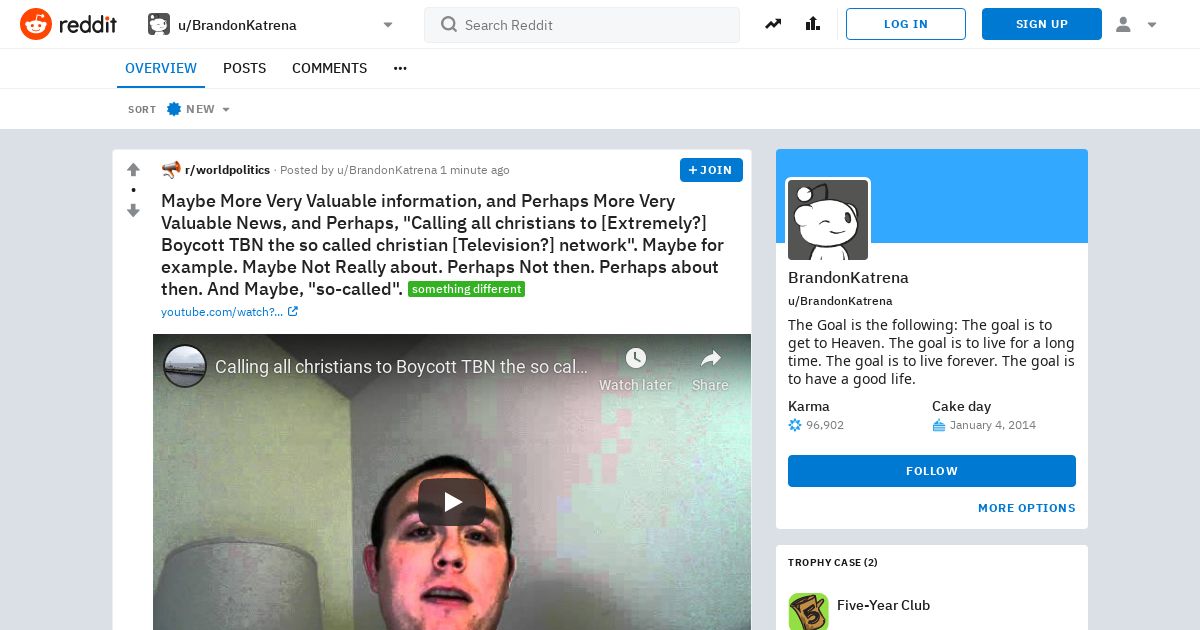This screenshot has height=630, width=1200.
Task: Click the '1 minute ago' timestamp
Action: tap(475, 170)
